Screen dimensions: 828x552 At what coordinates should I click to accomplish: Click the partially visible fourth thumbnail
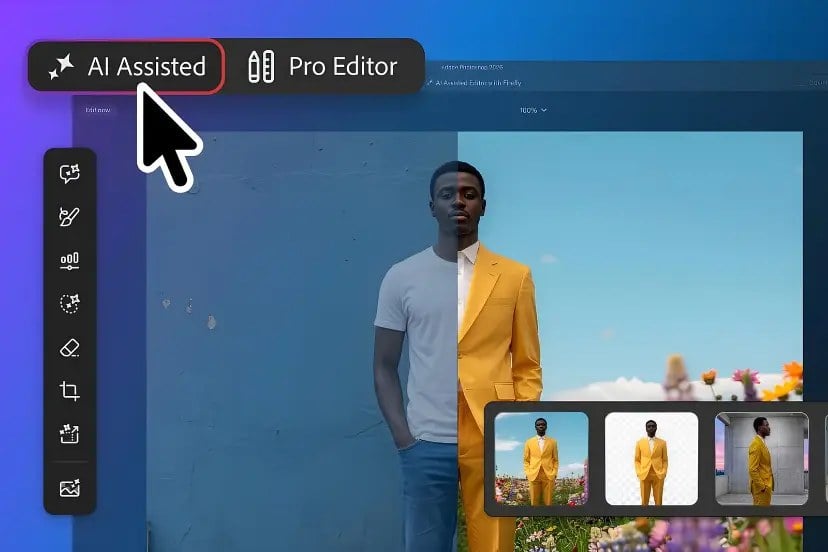click(x=826, y=459)
